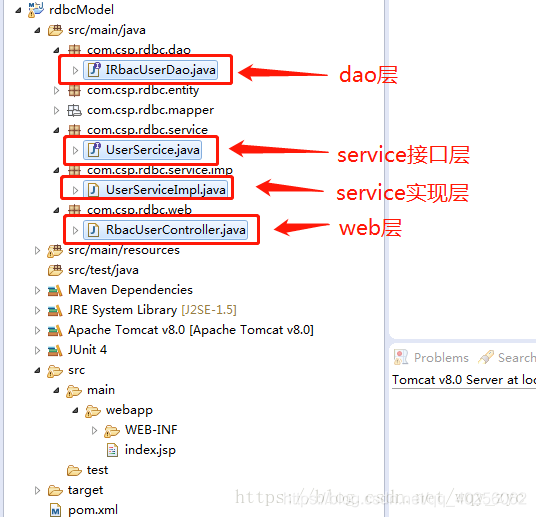Expand the target folder
Viewport: 536px width, 517px height.
(x=37, y=491)
